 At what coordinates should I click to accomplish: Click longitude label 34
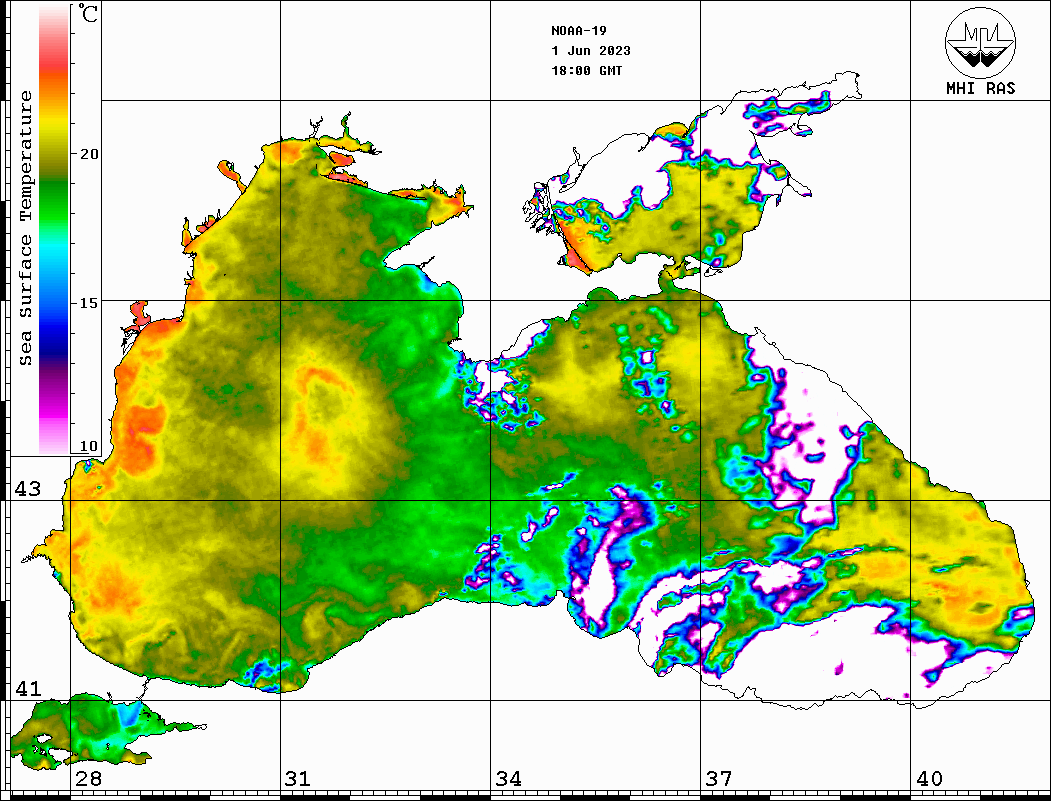508,779
